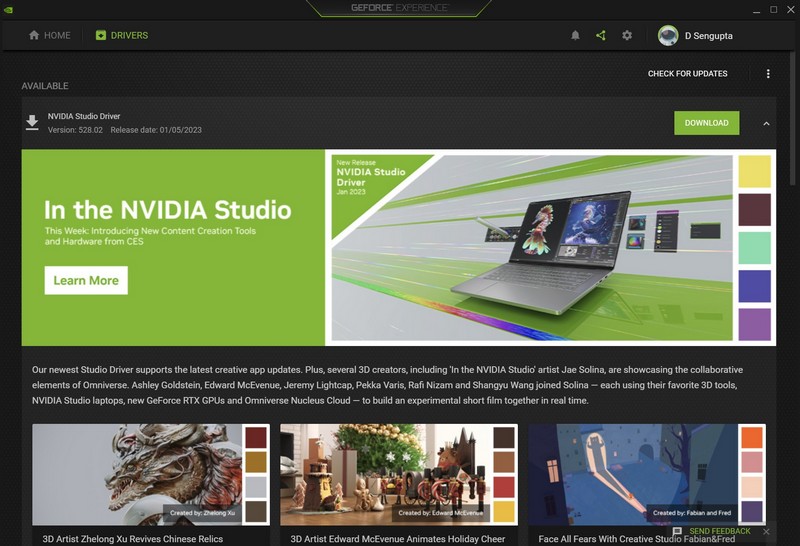Maximize the GeForce Experience window
Image resolution: width=800 pixels, height=546 pixels.
tap(773, 9)
